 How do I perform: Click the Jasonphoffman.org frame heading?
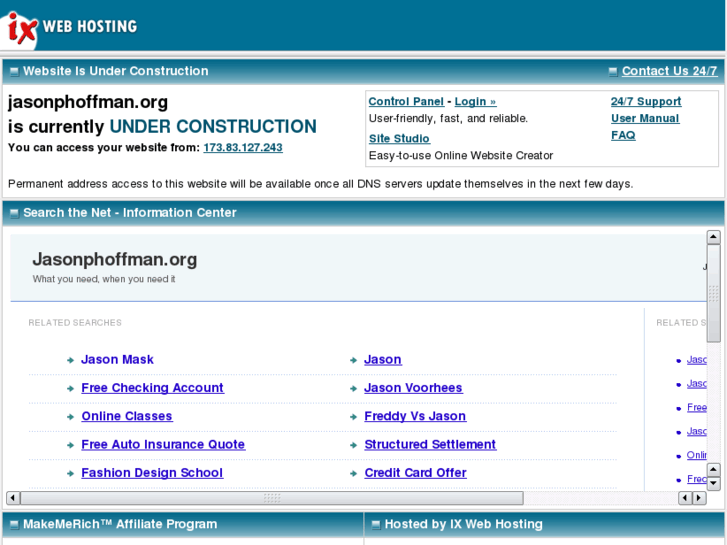click(115, 259)
